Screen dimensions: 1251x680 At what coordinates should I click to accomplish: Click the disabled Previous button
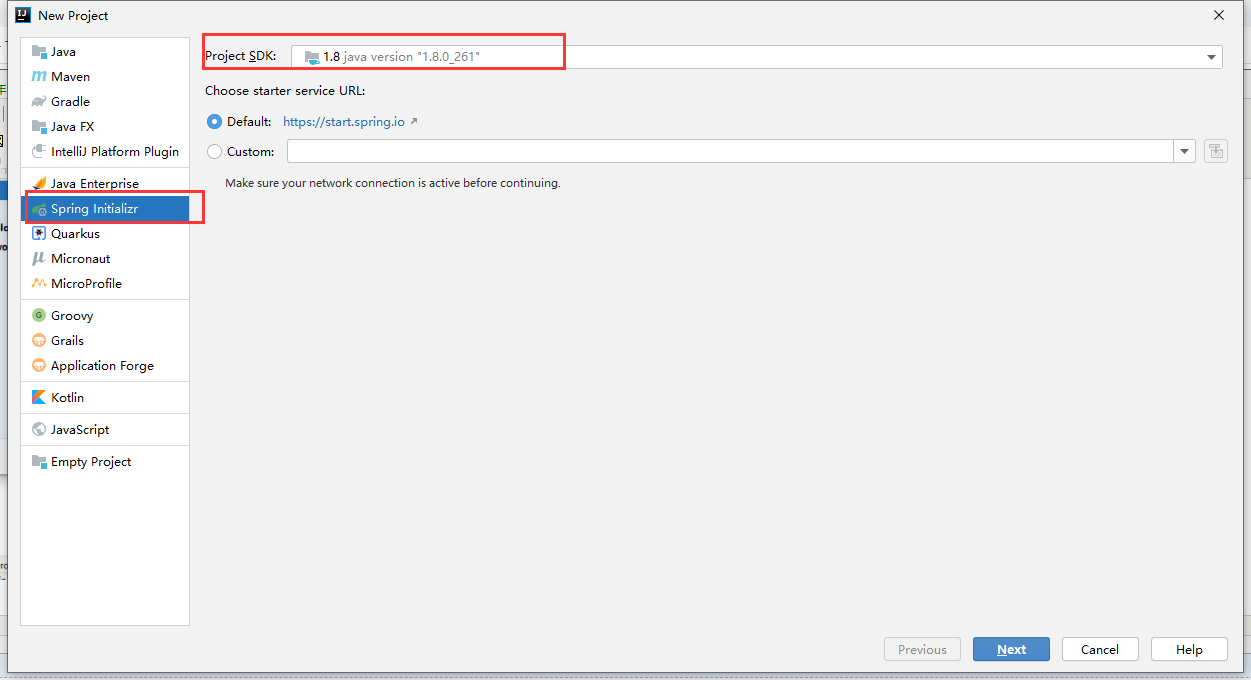click(x=922, y=649)
